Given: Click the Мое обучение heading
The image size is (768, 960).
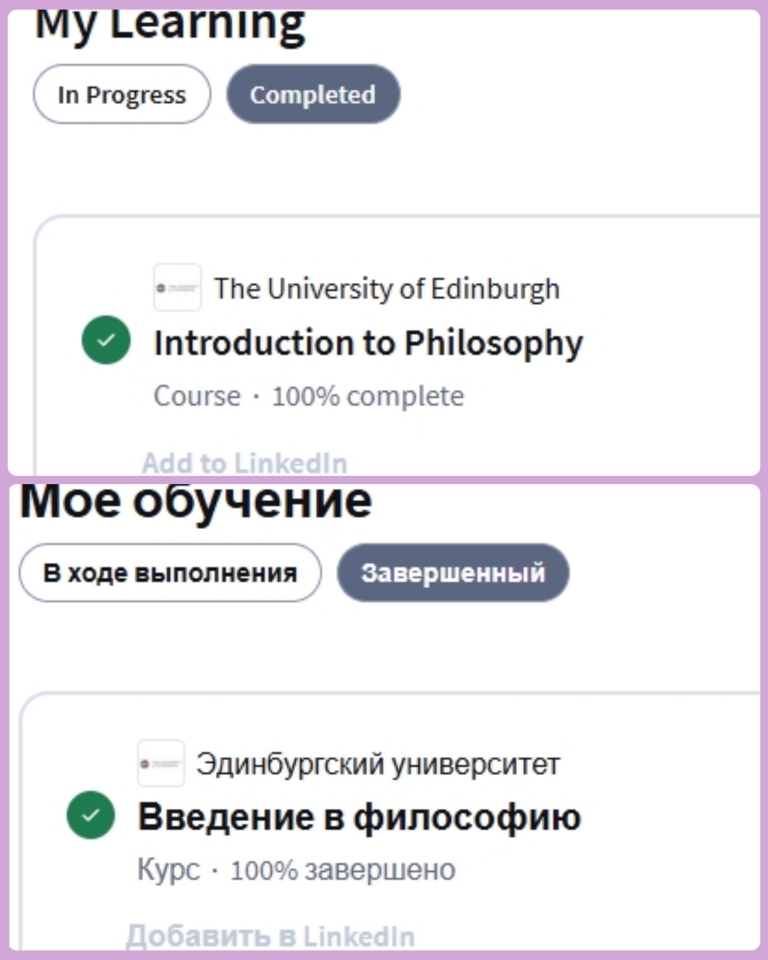Looking at the screenshot, I should coord(196,500).
